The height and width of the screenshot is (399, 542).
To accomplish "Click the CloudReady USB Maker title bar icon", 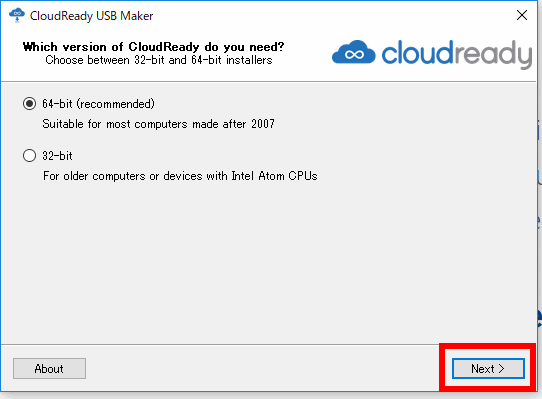I will click(17, 16).
